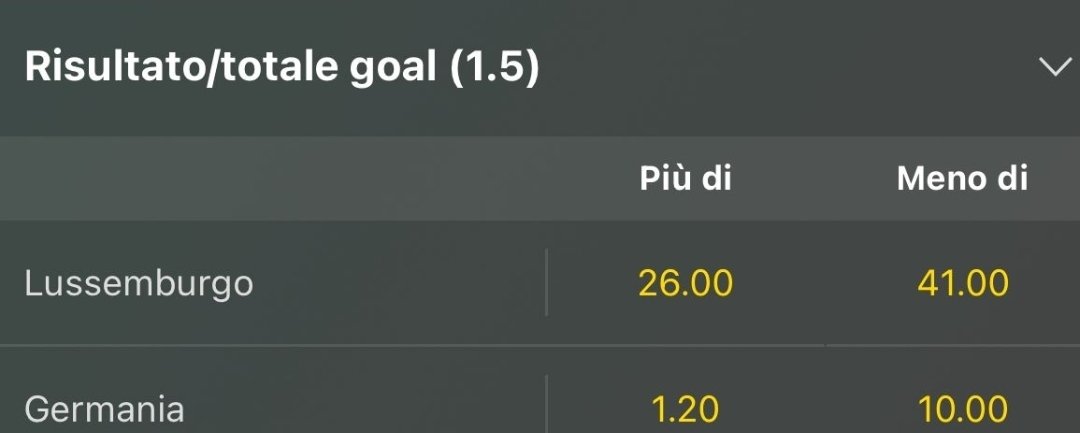The image size is (1080, 433).
Task: Click the Lussemburgo team label
Action: coord(139,284)
